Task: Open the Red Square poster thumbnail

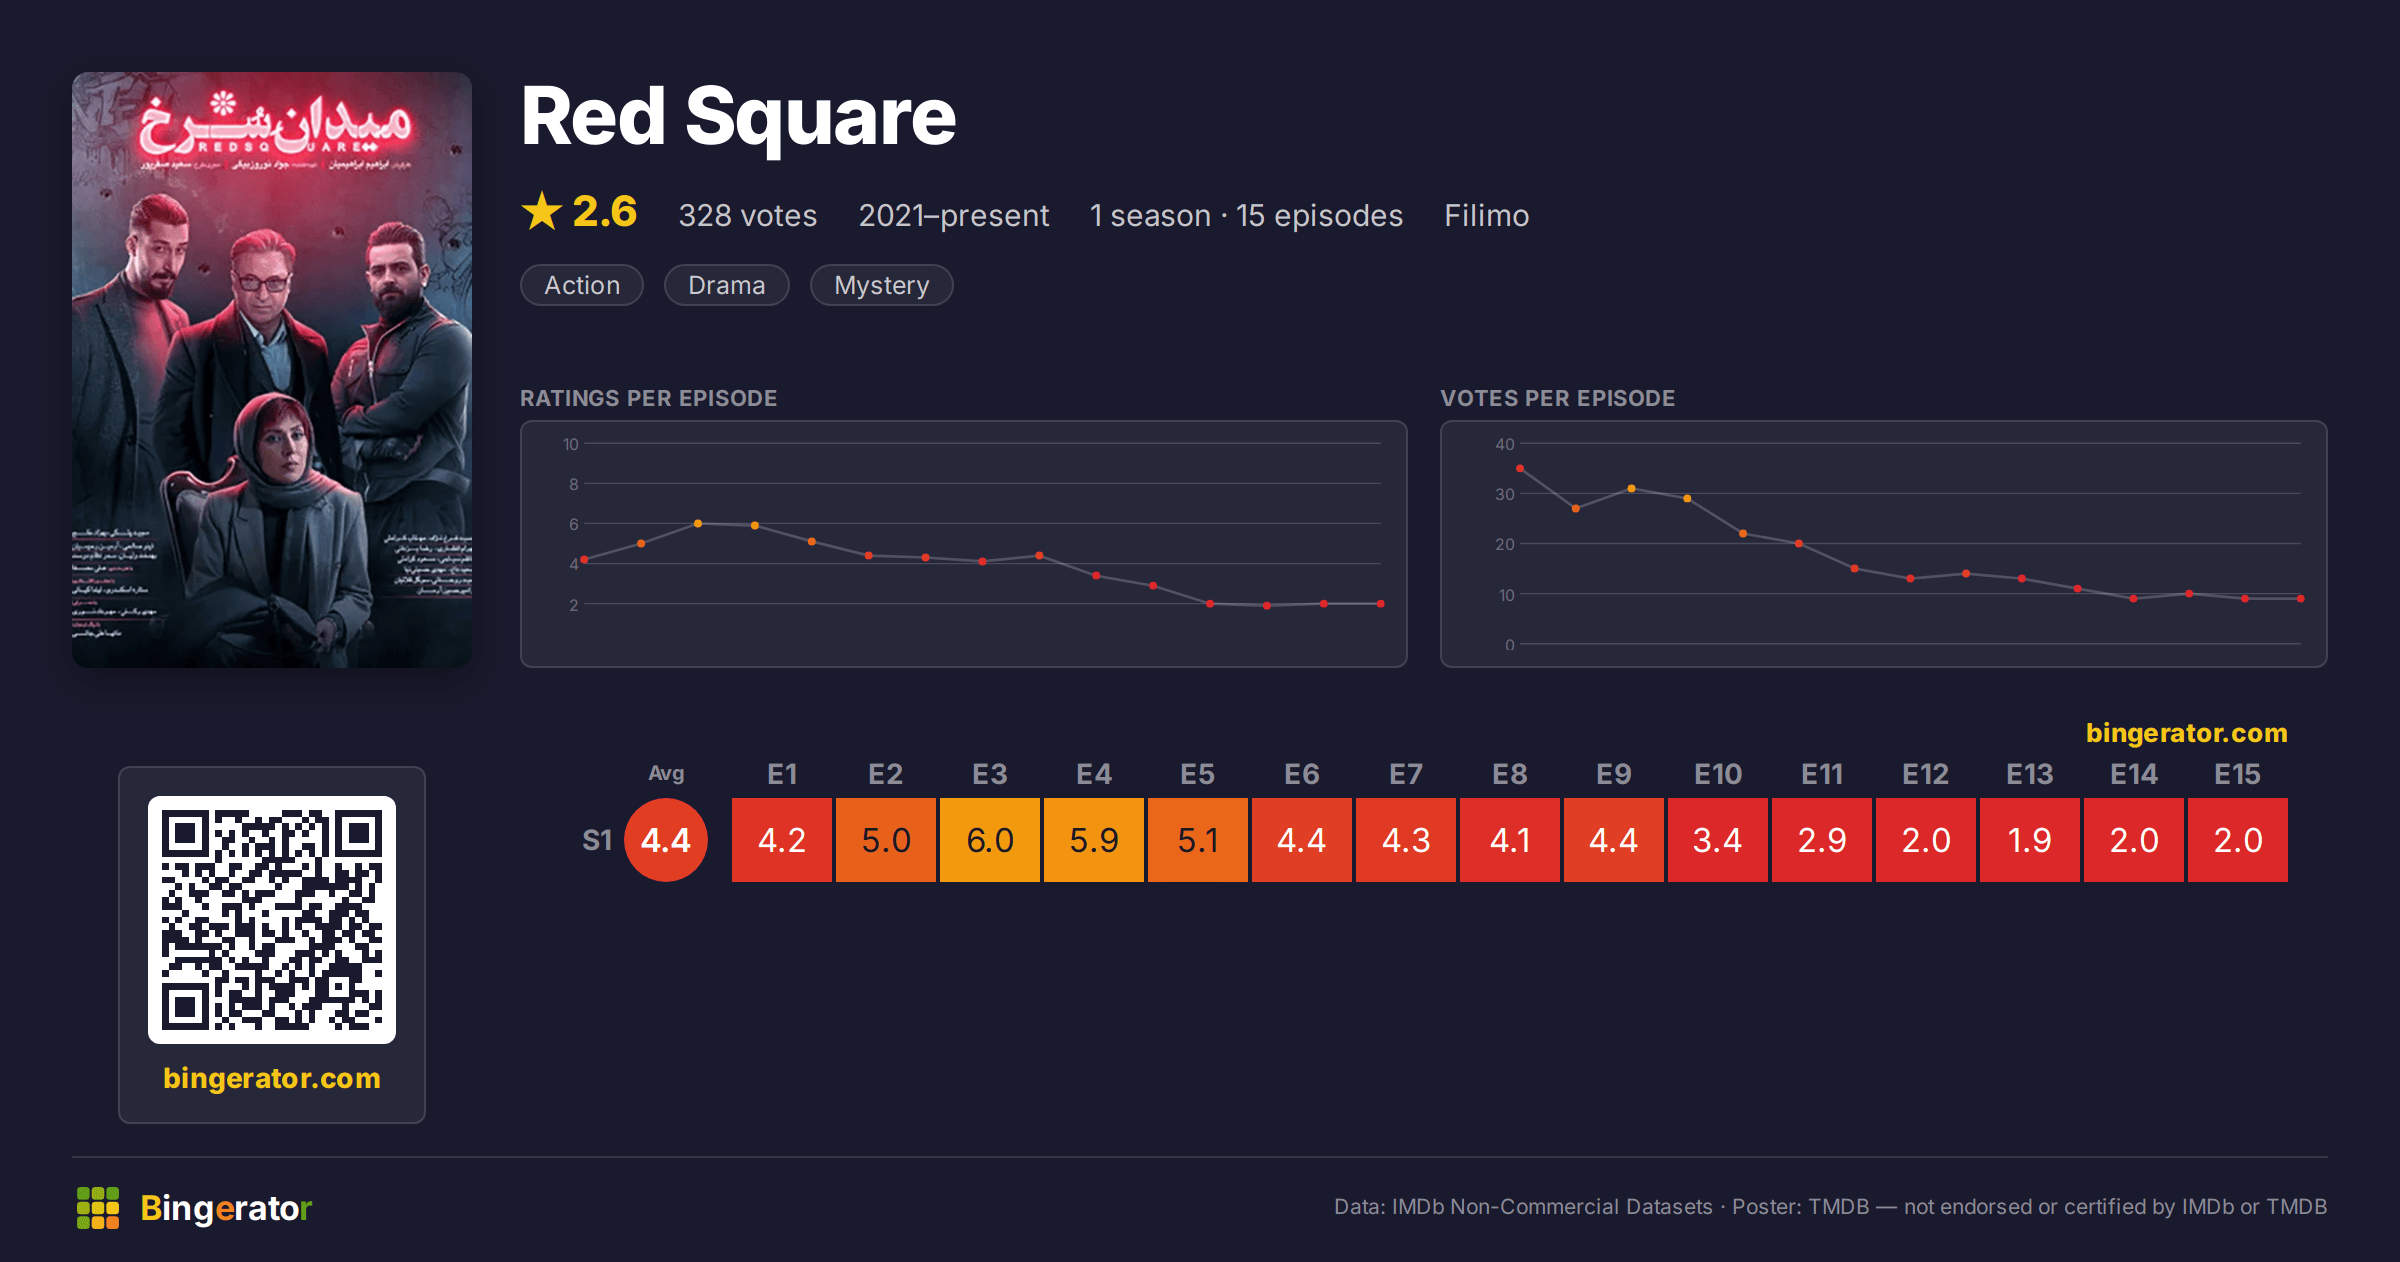Action: (x=272, y=370)
